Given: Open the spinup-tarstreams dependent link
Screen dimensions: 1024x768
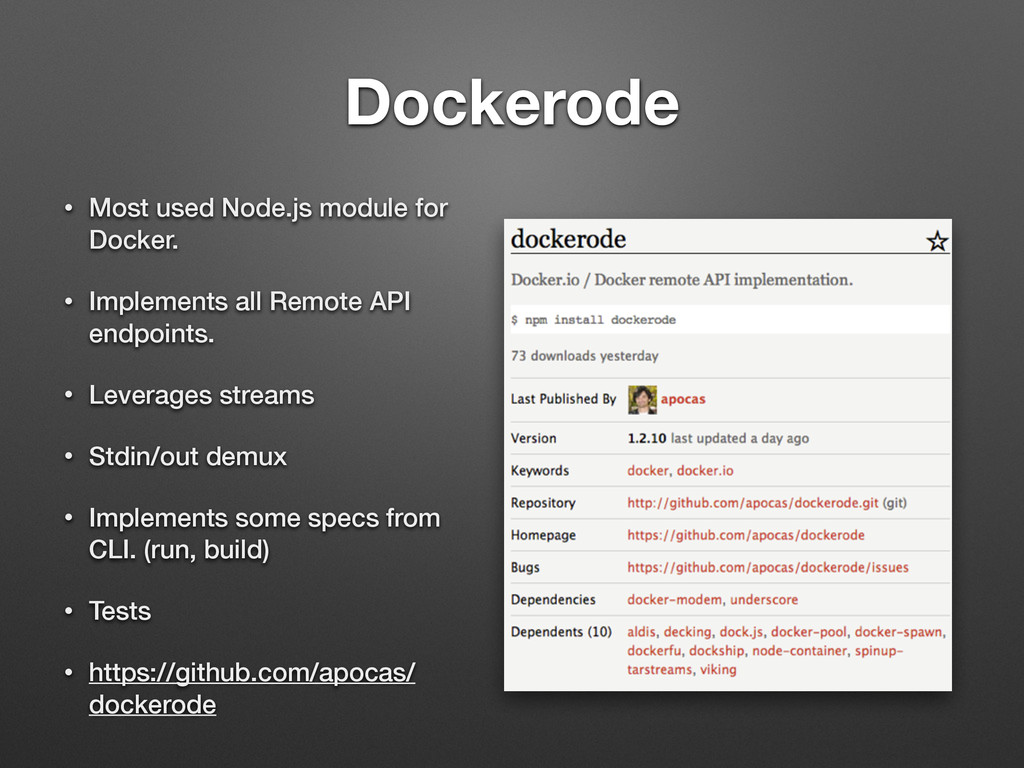Looking at the screenshot, I should 765,660.
